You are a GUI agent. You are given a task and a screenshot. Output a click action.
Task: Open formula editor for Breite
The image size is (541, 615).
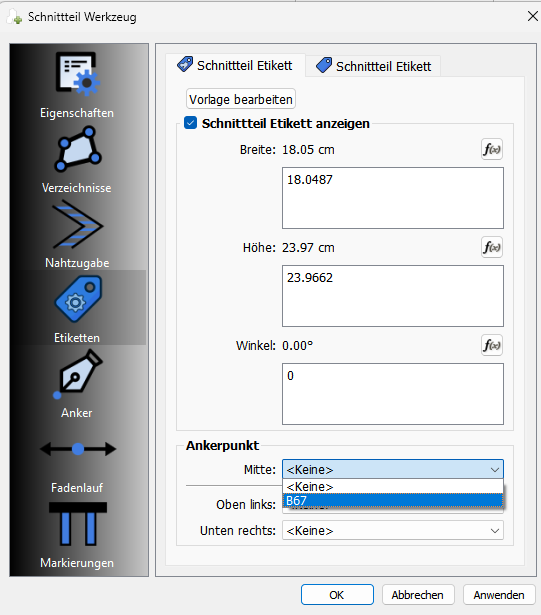(492, 149)
